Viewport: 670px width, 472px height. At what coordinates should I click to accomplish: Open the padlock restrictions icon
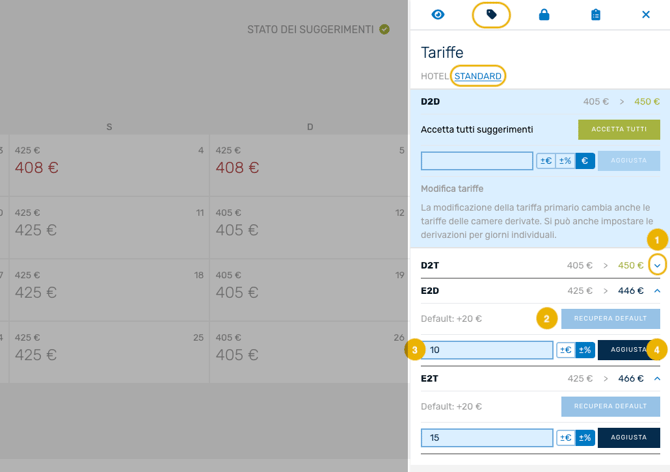544,15
